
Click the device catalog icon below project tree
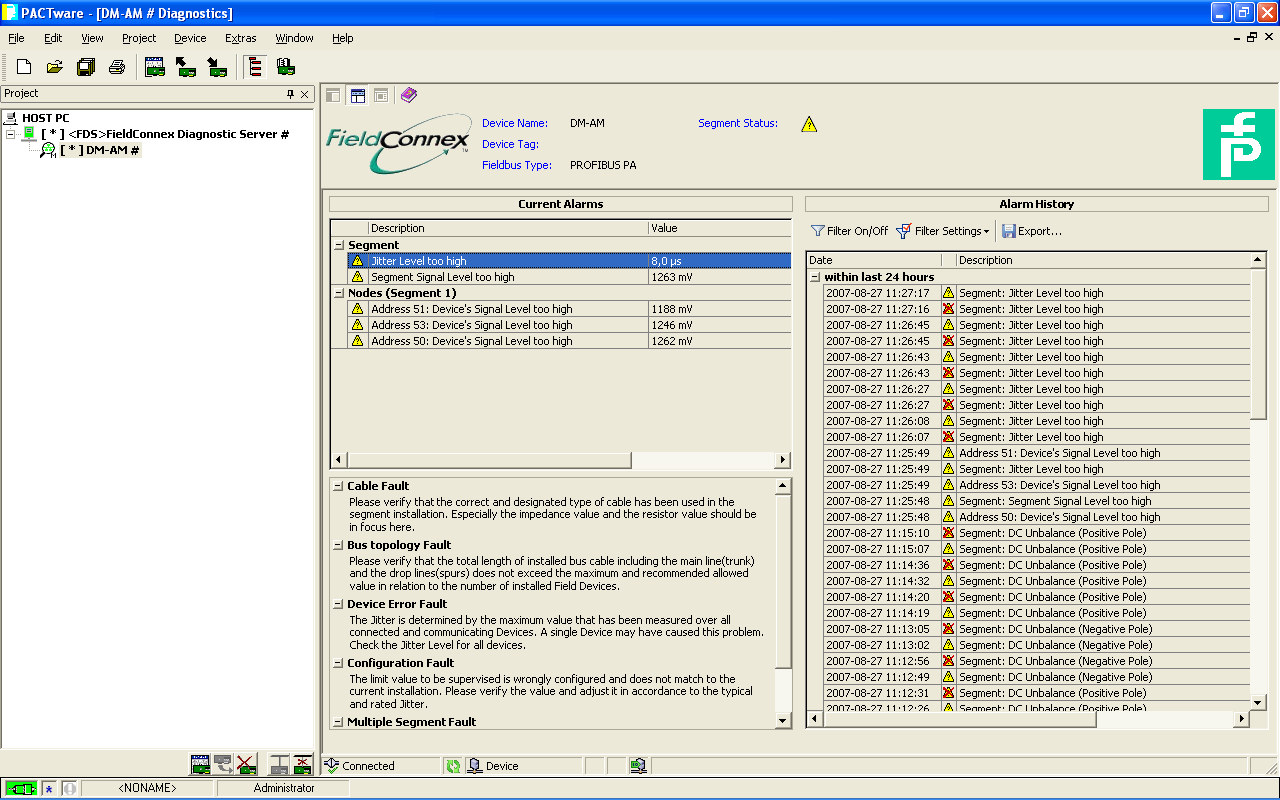click(202, 765)
